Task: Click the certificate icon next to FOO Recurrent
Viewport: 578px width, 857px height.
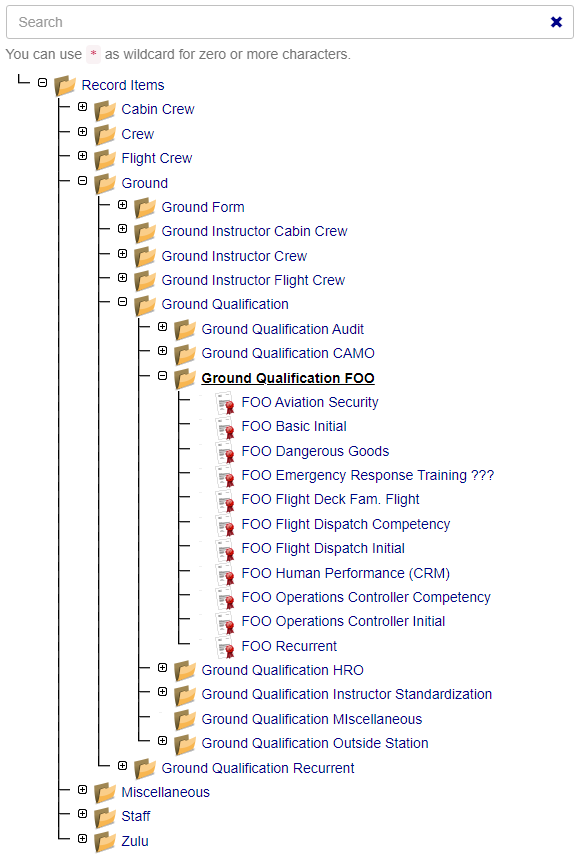Action: (x=225, y=647)
